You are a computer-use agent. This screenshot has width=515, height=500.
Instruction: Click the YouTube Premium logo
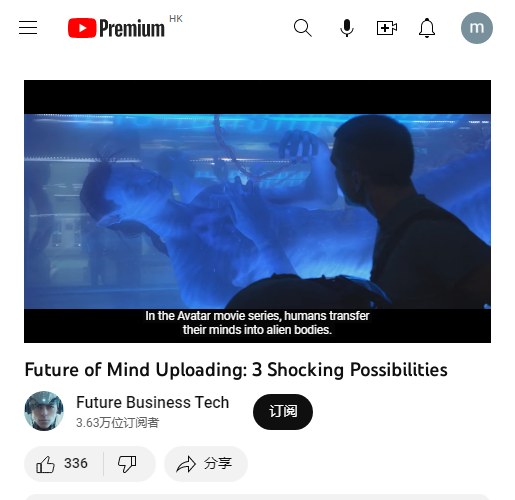(x=116, y=28)
